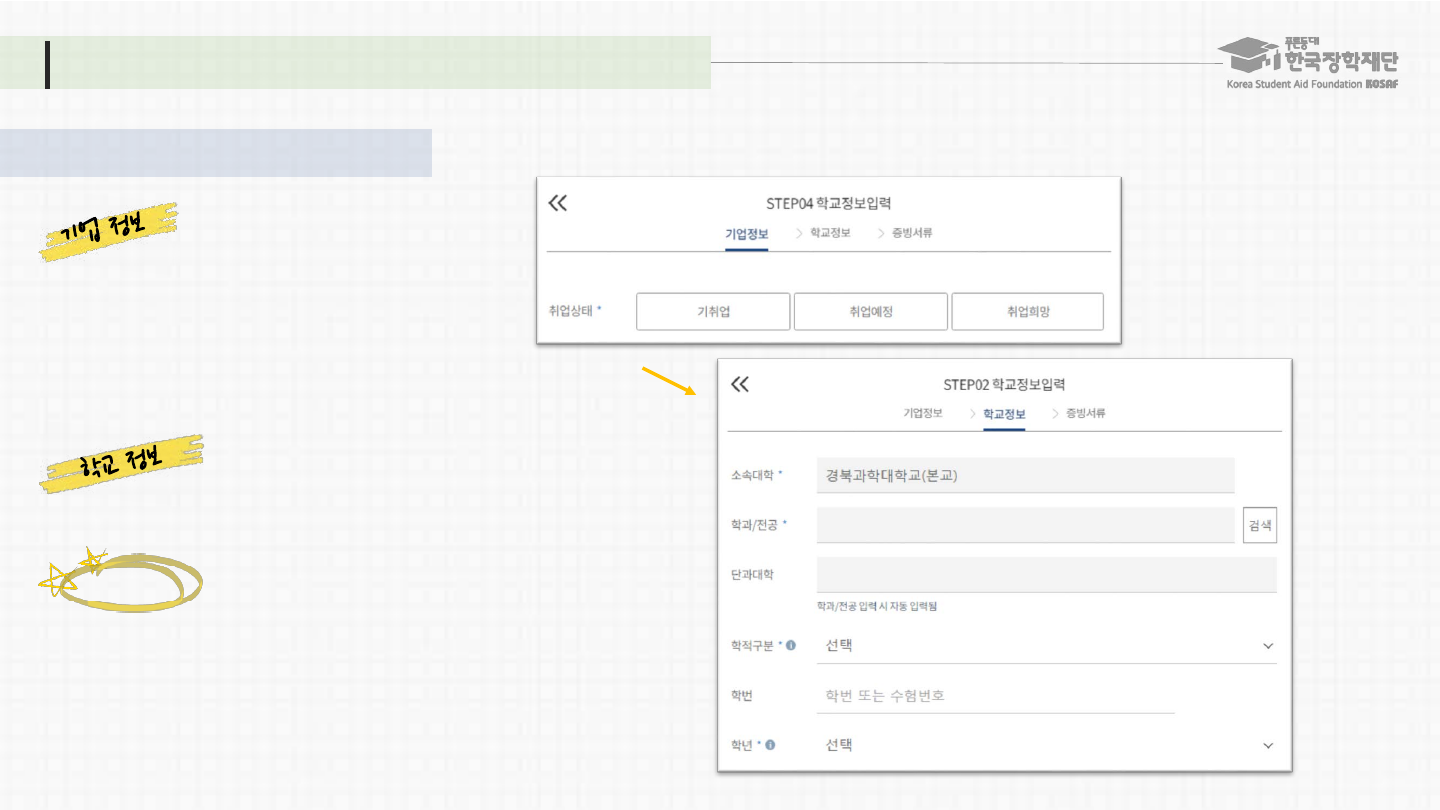The width and height of the screenshot is (1440, 810).
Task: Expand the 학년 선택 dropdown
Action: pos(1046,745)
